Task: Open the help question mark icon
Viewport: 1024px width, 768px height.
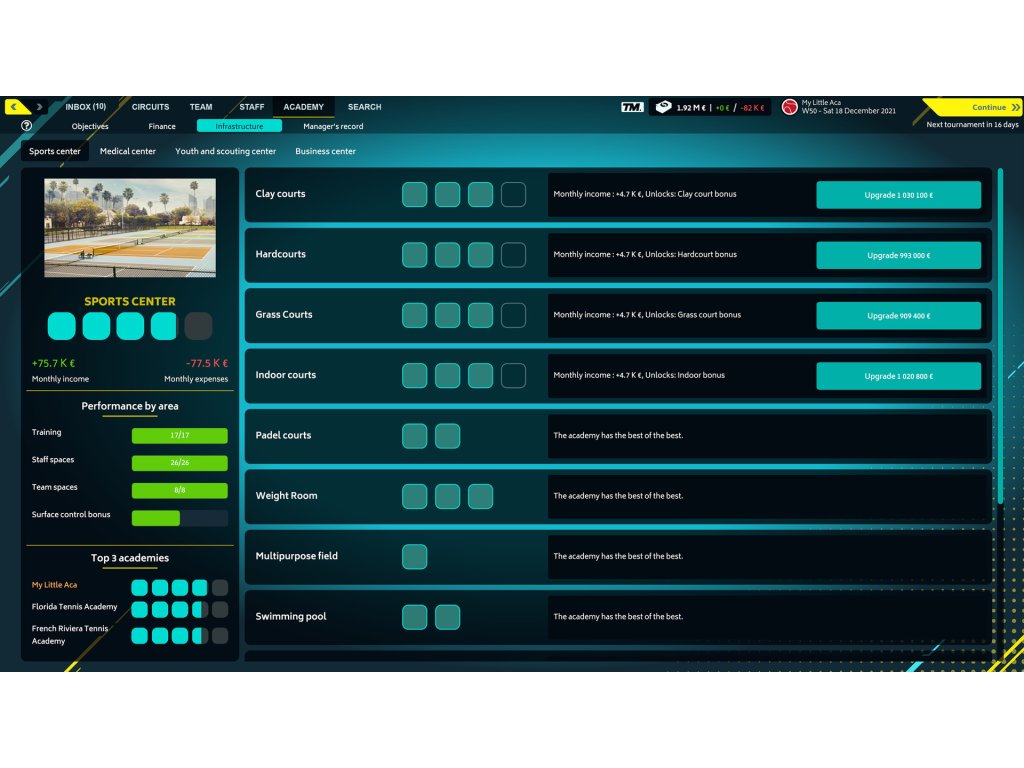Action: point(26,125)
